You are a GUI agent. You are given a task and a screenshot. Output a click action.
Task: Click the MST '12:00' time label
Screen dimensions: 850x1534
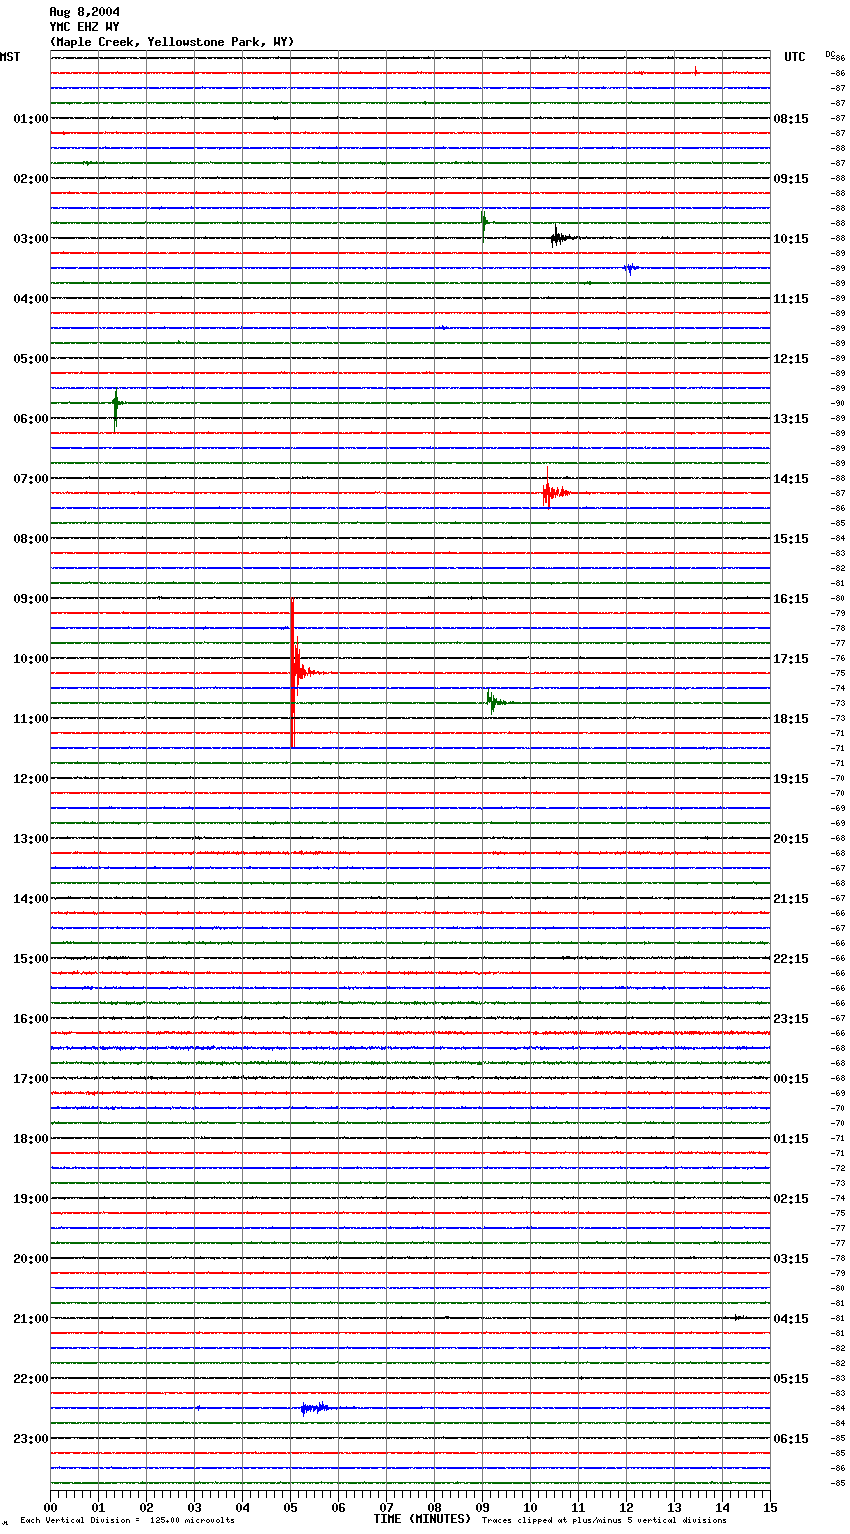[31, 779]
